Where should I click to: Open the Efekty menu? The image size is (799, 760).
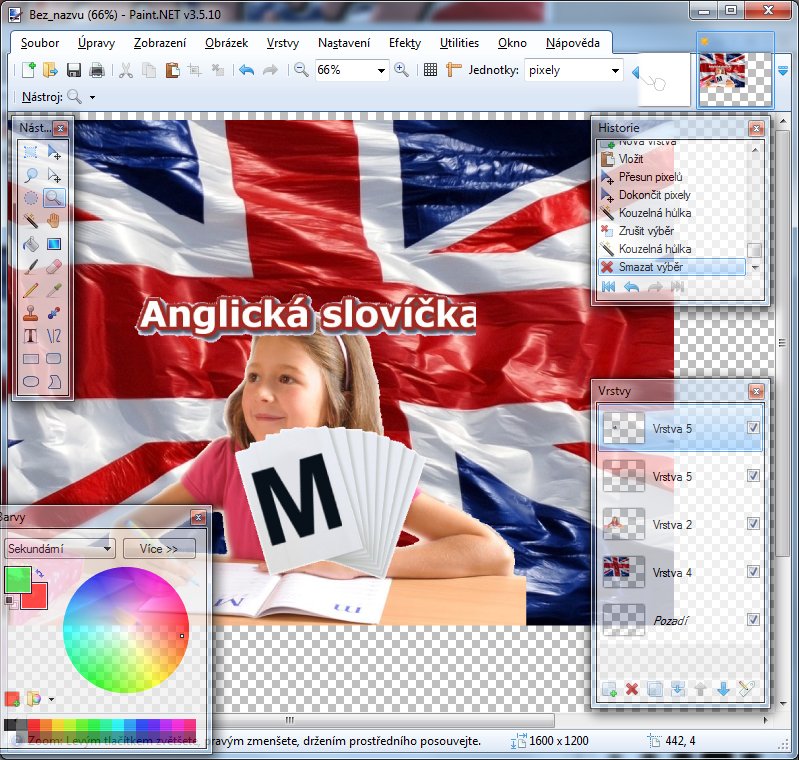(x=405, y=43)
